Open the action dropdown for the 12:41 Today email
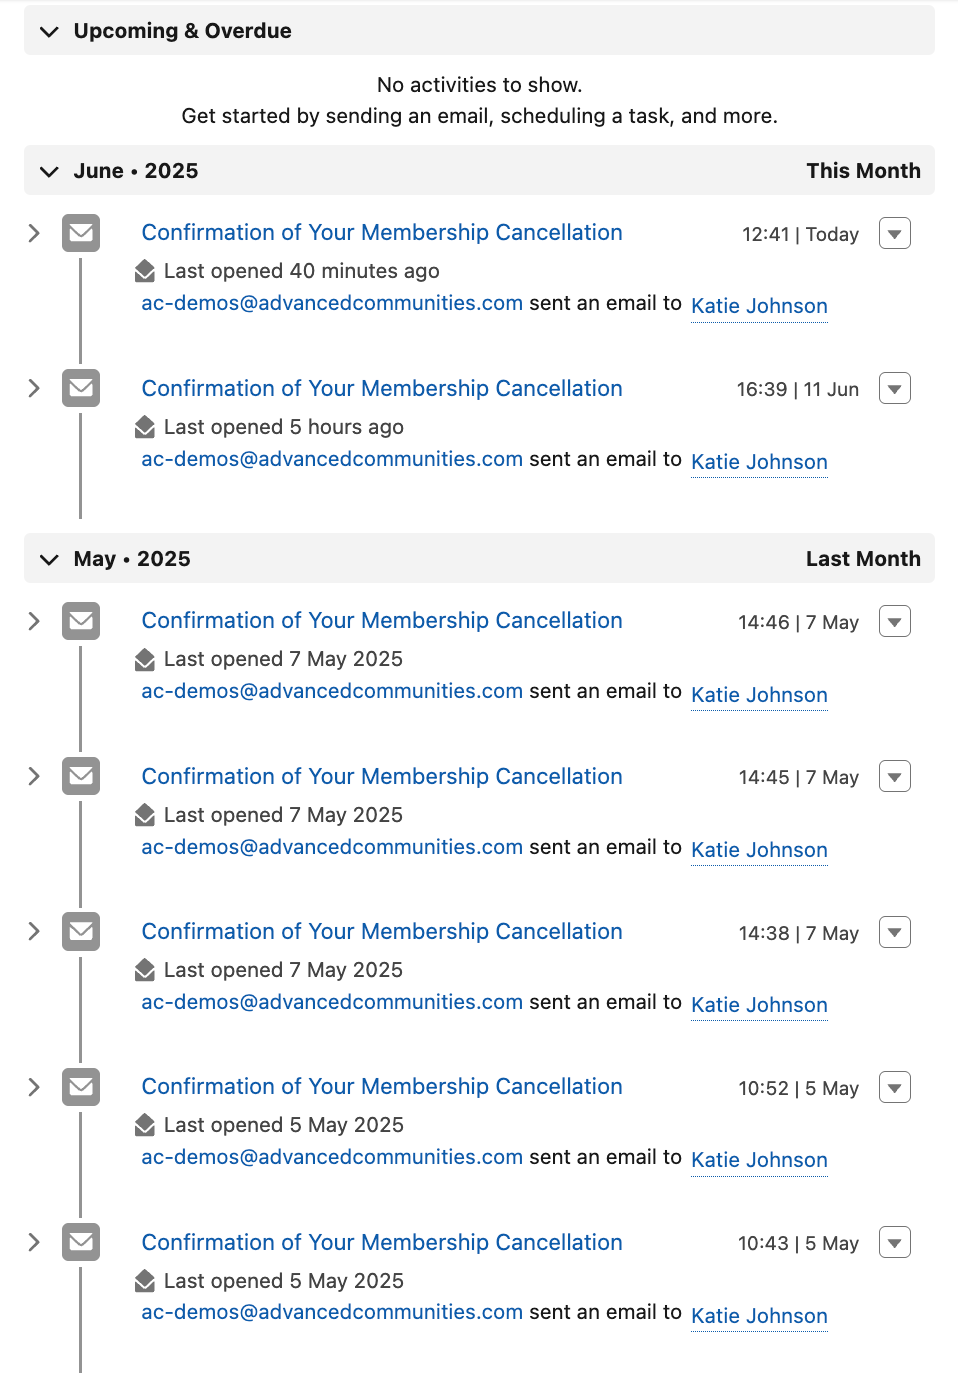Image resolution: width=958 pixels, height=1386 pixels. click(x=895, y=234)
